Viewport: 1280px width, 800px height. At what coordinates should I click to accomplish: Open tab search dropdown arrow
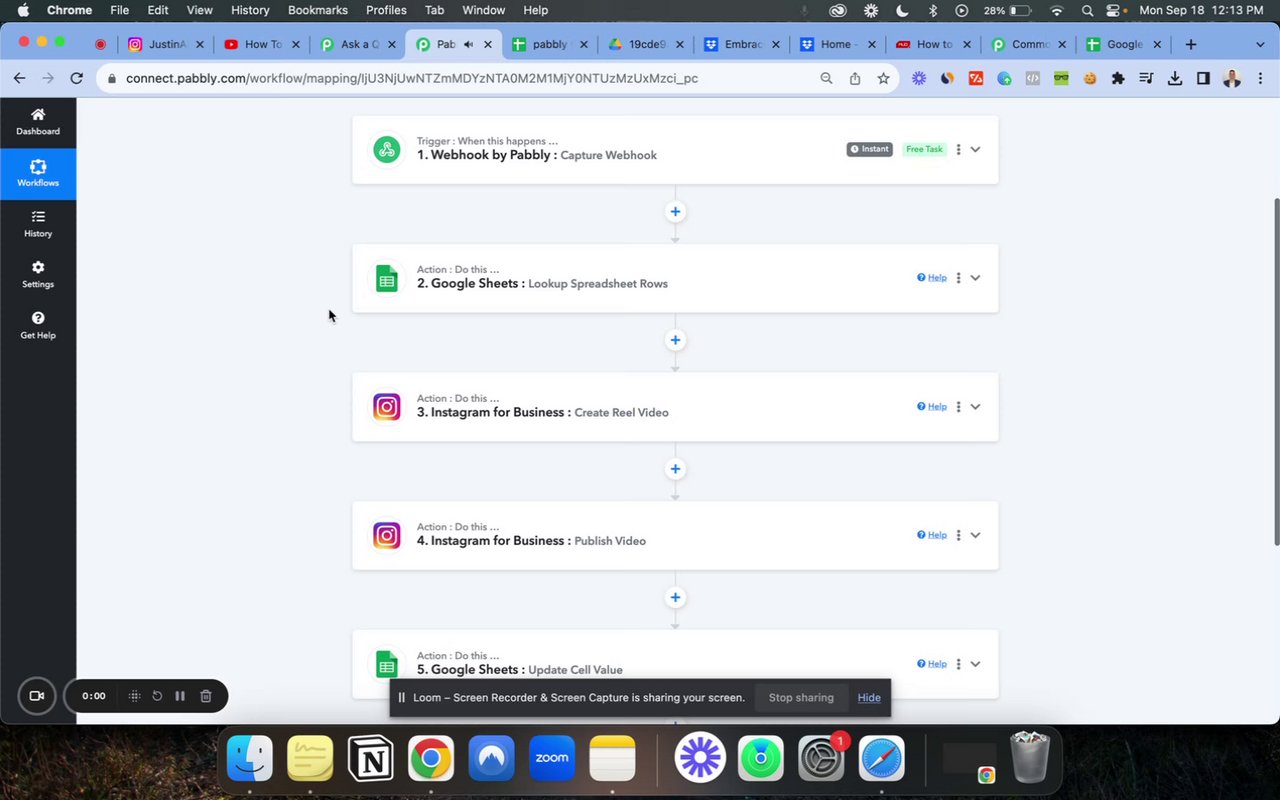pos(1260,44)
